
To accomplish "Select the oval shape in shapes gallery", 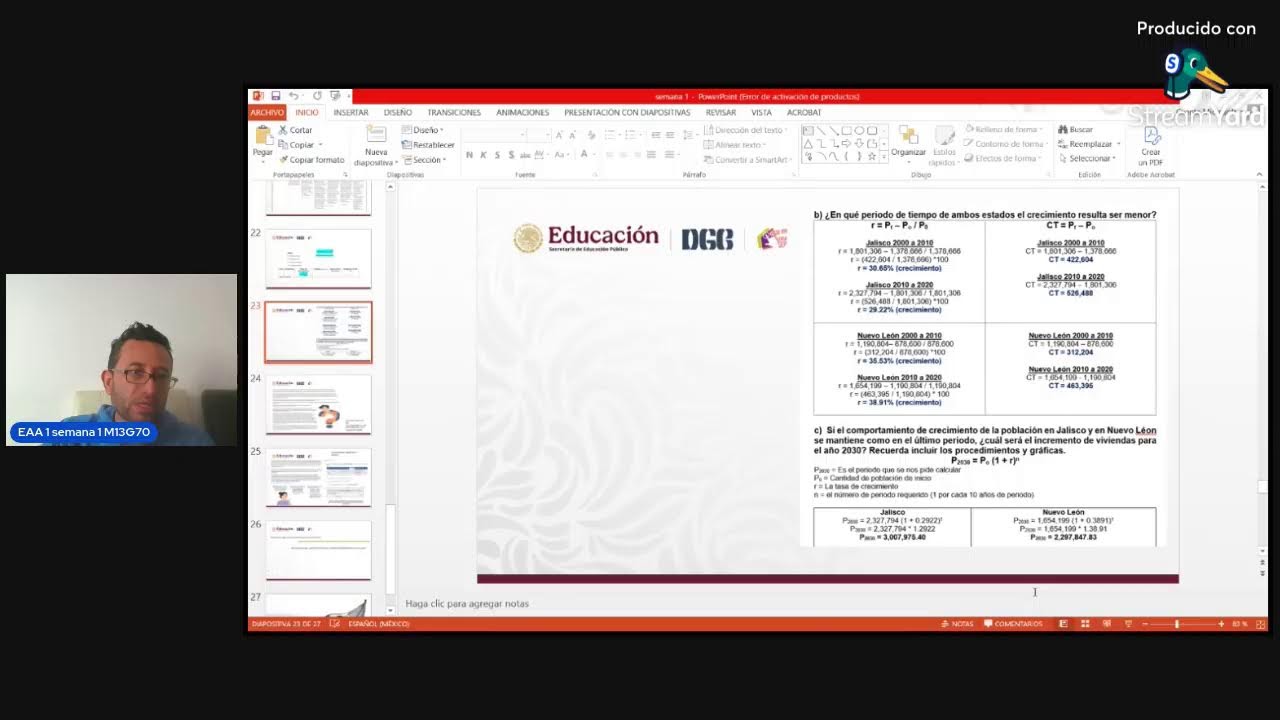I will (x=859, y=130).
